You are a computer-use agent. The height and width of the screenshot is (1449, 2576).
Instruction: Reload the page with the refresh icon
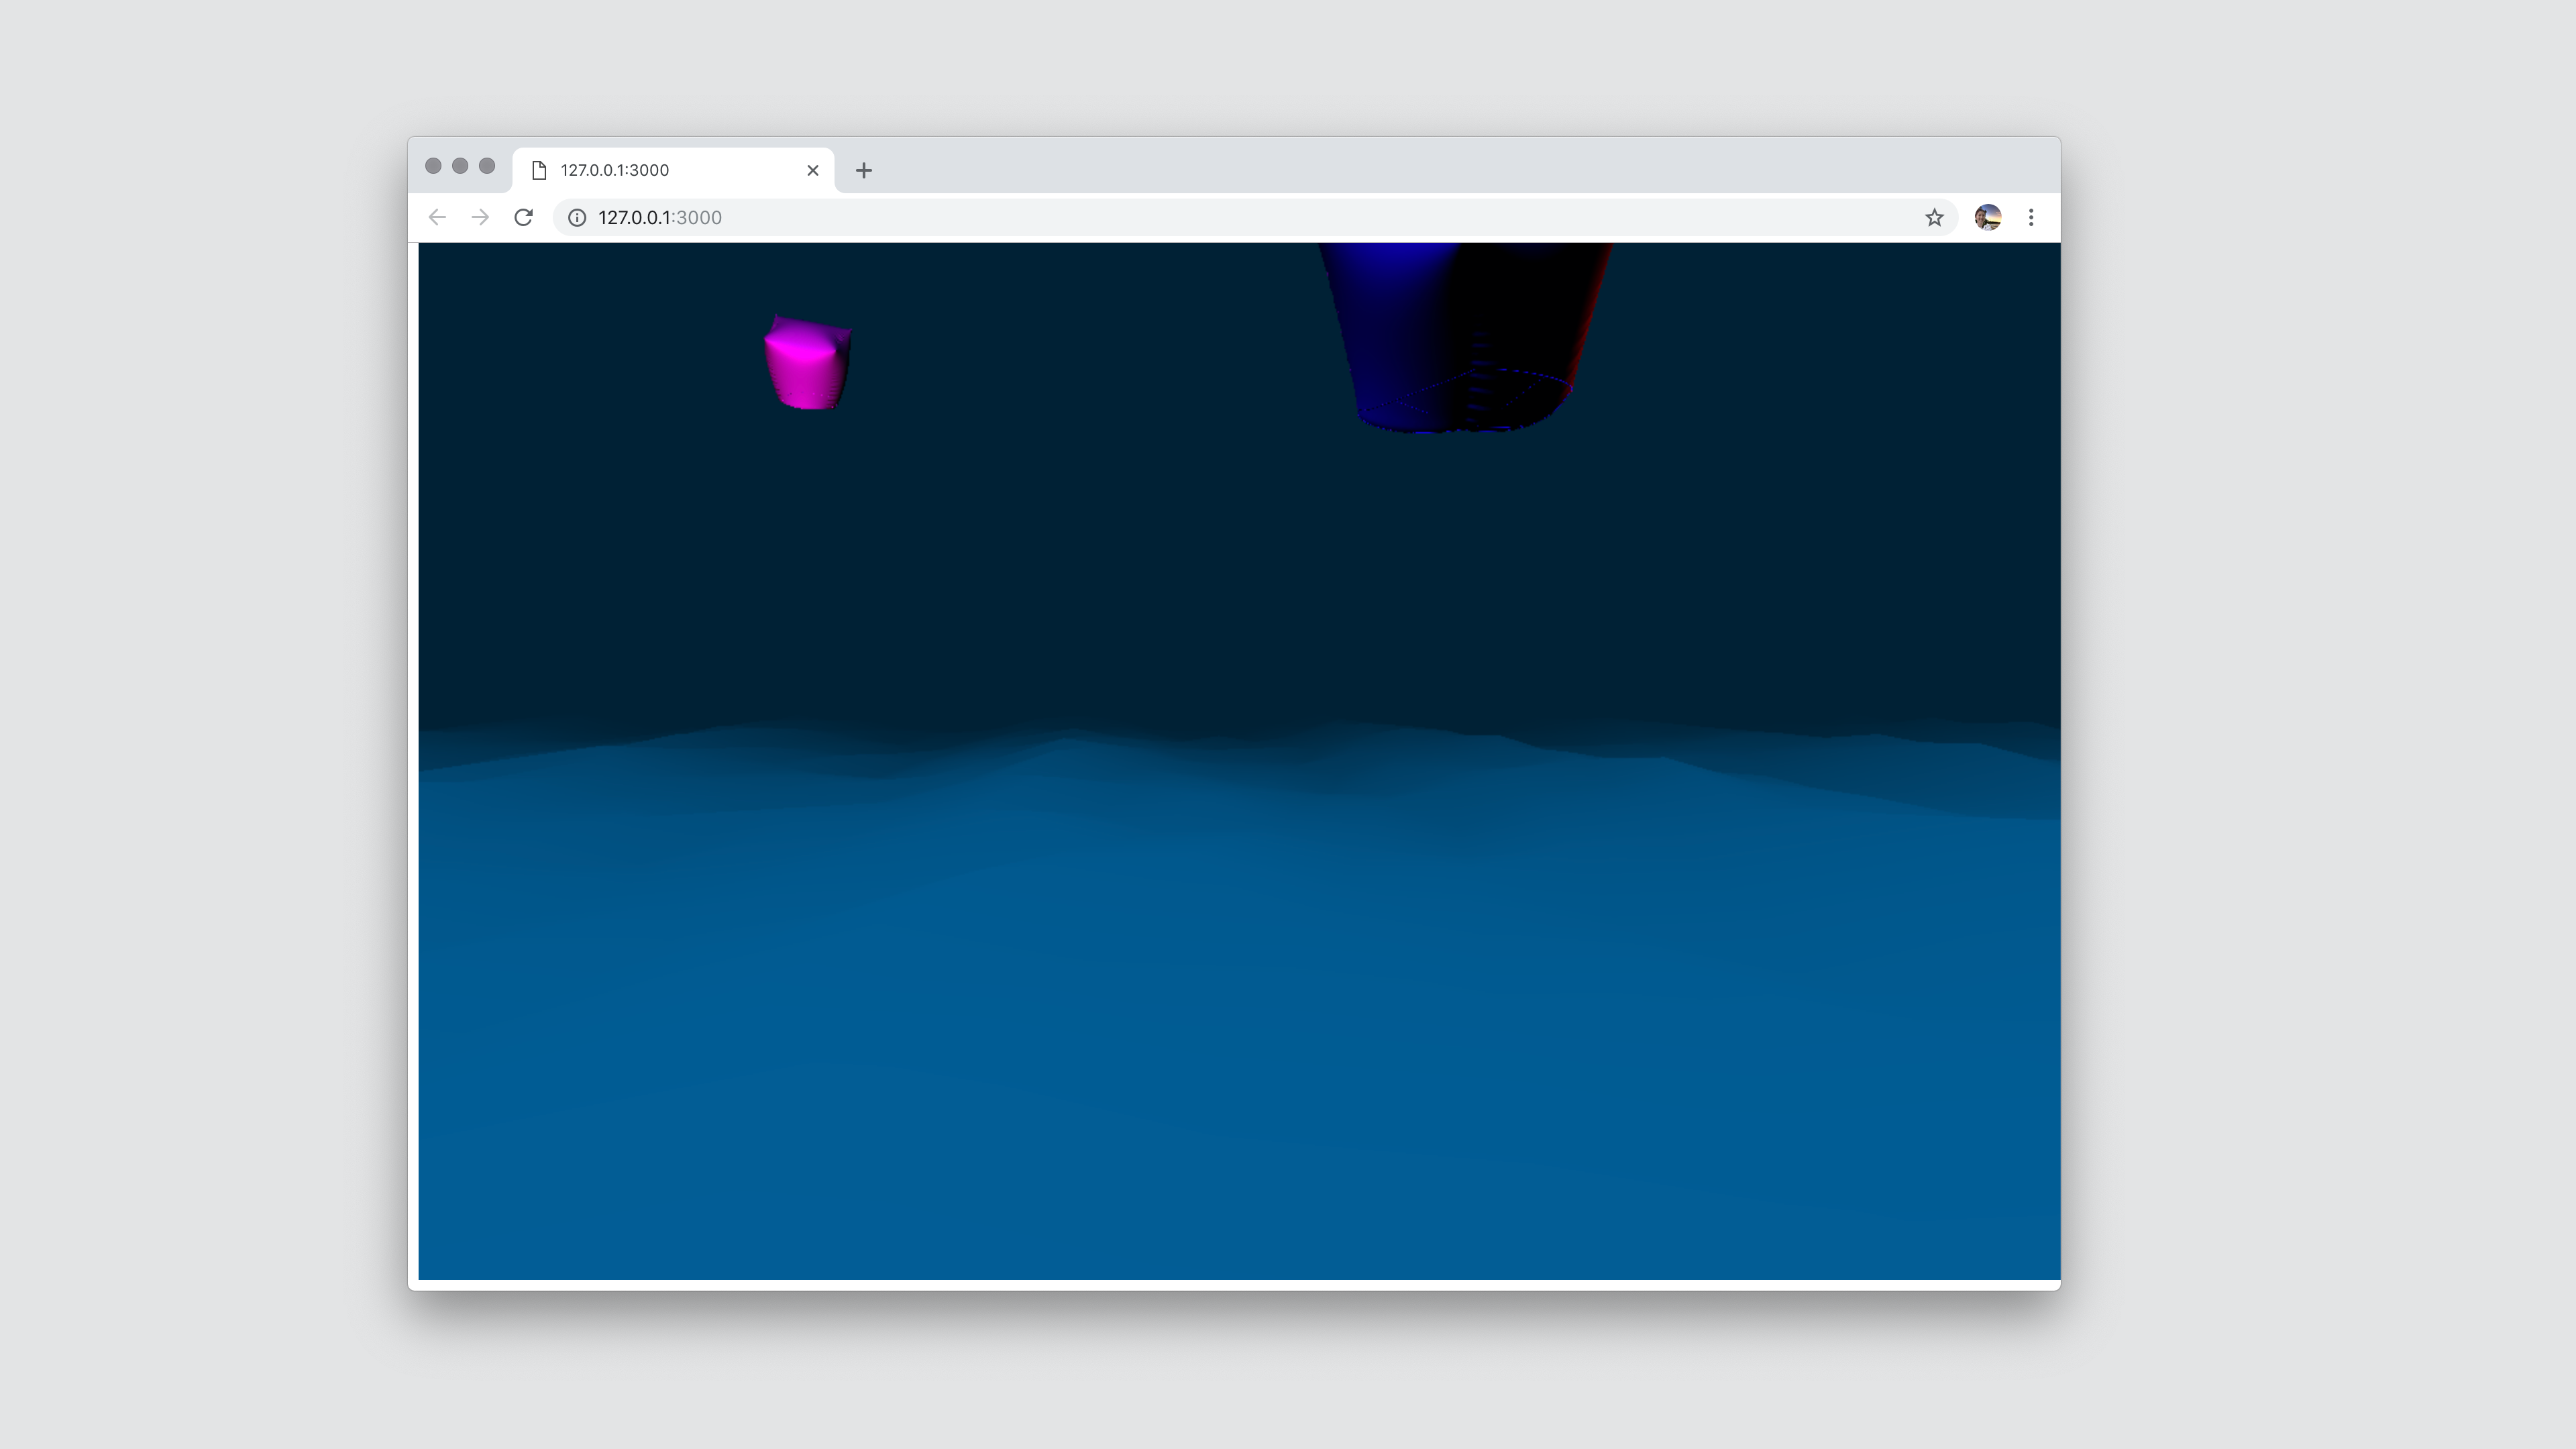click(523, 217)
